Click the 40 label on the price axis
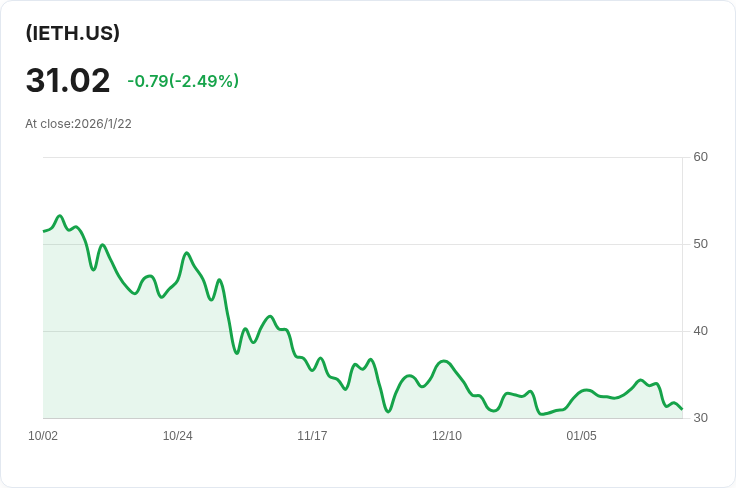The image size is (736, 488). [x=700, y=331]
